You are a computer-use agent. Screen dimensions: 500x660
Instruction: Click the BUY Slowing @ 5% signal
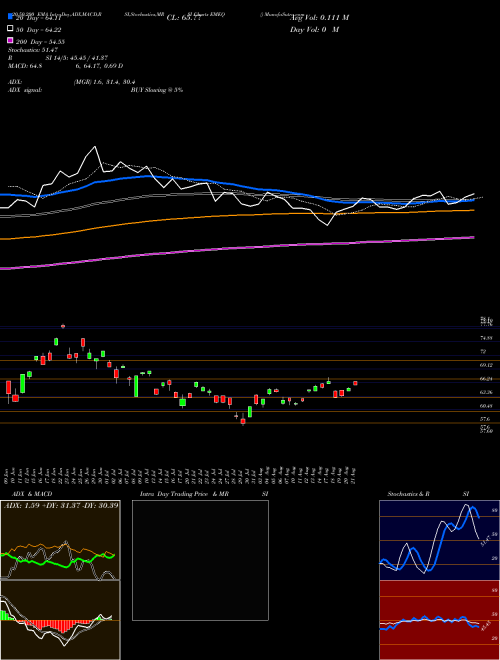[157, 90]
